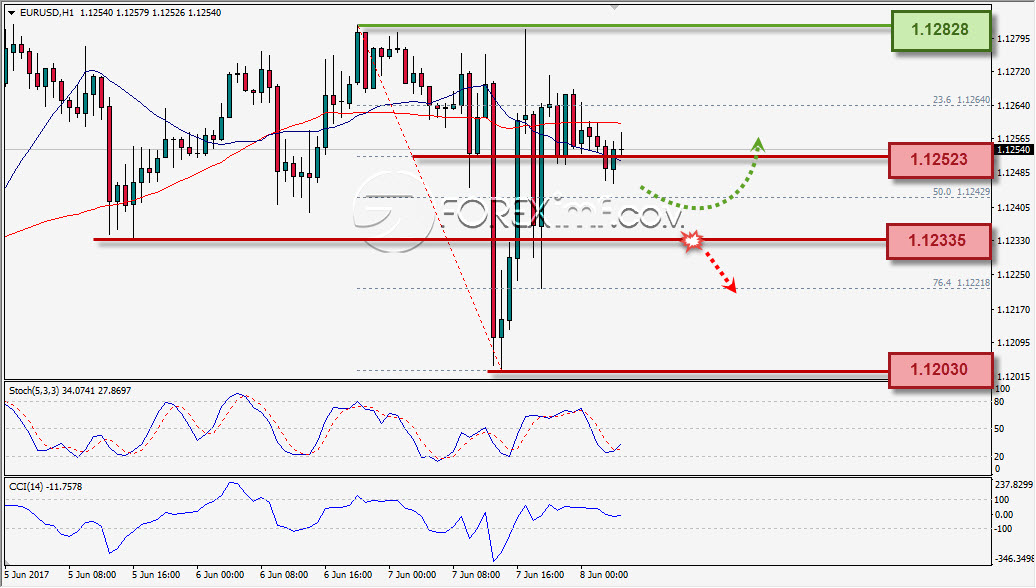Viewport: 1036px width, 588px height.
Task: Click CCI scale value -100
Action: coord(1004,529)
